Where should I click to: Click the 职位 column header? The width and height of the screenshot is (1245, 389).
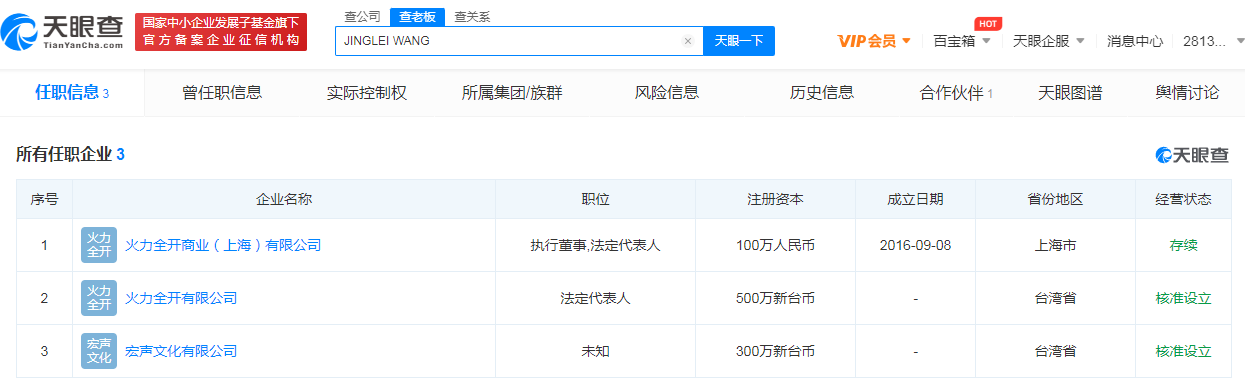pyautogui.click(x=596, y=199)
